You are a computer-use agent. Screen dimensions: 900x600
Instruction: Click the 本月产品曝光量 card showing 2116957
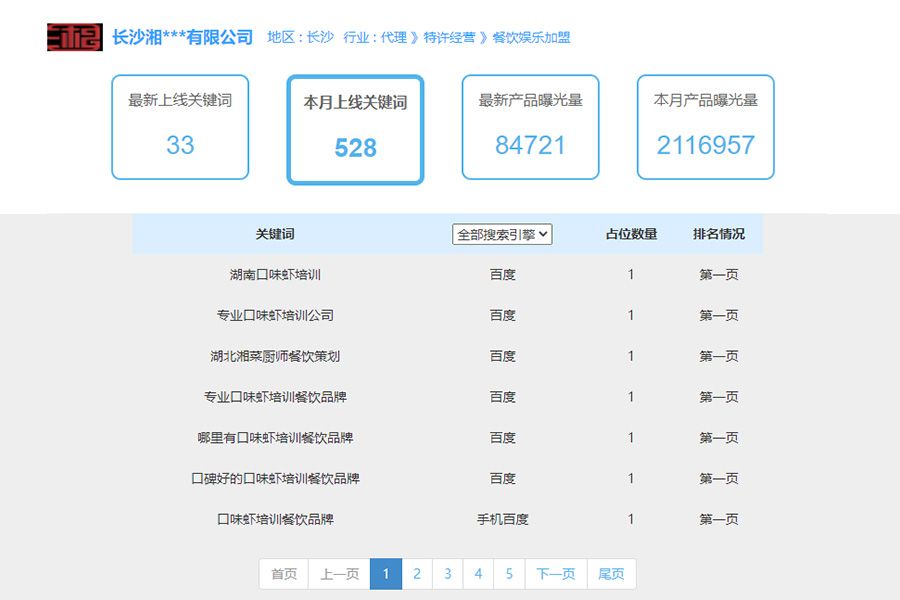coord(705,126)
